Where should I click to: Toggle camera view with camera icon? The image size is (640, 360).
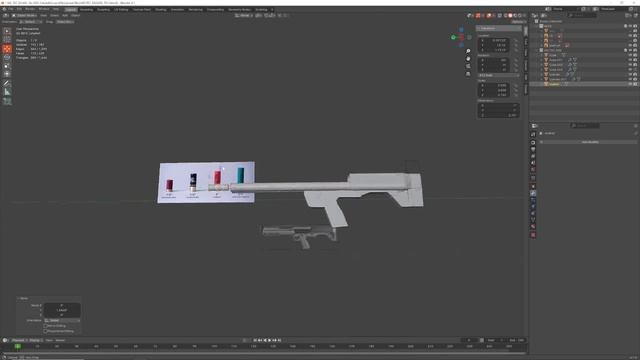point(468,66)
